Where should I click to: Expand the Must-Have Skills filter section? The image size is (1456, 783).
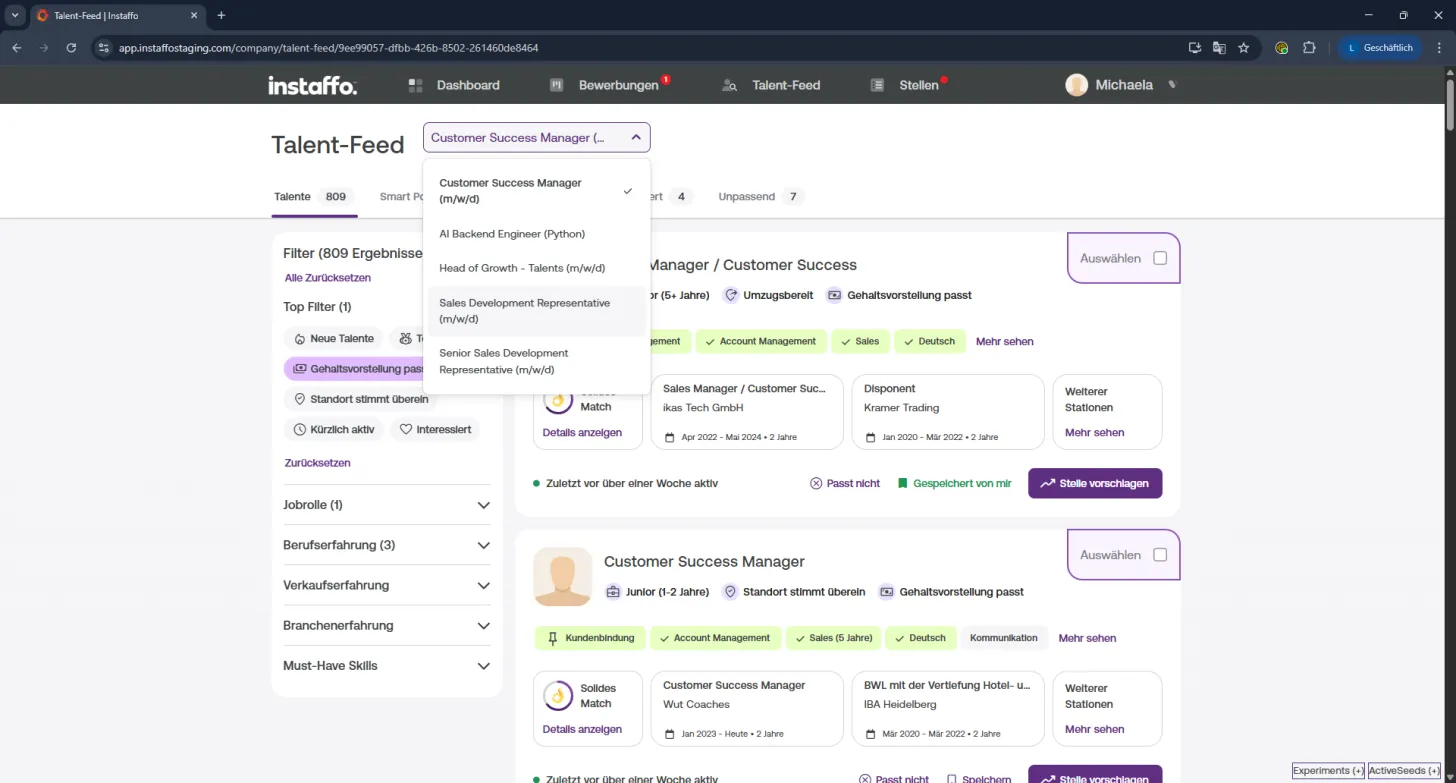tap(387, 665)
